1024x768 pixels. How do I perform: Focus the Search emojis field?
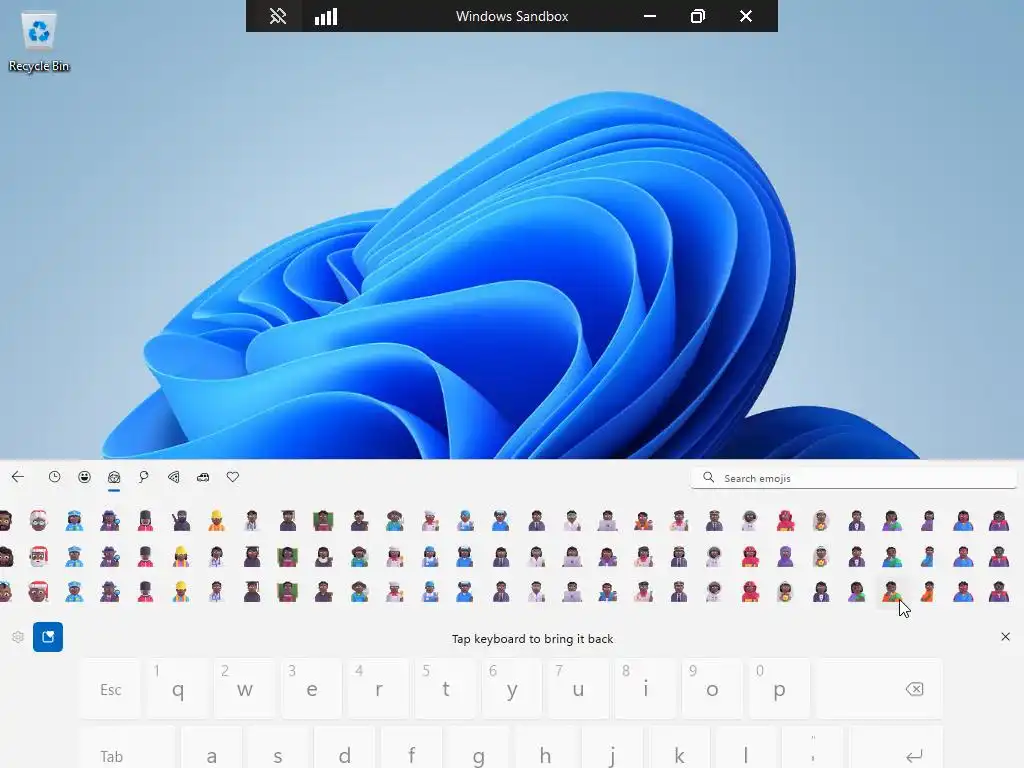tap(854, 478)
